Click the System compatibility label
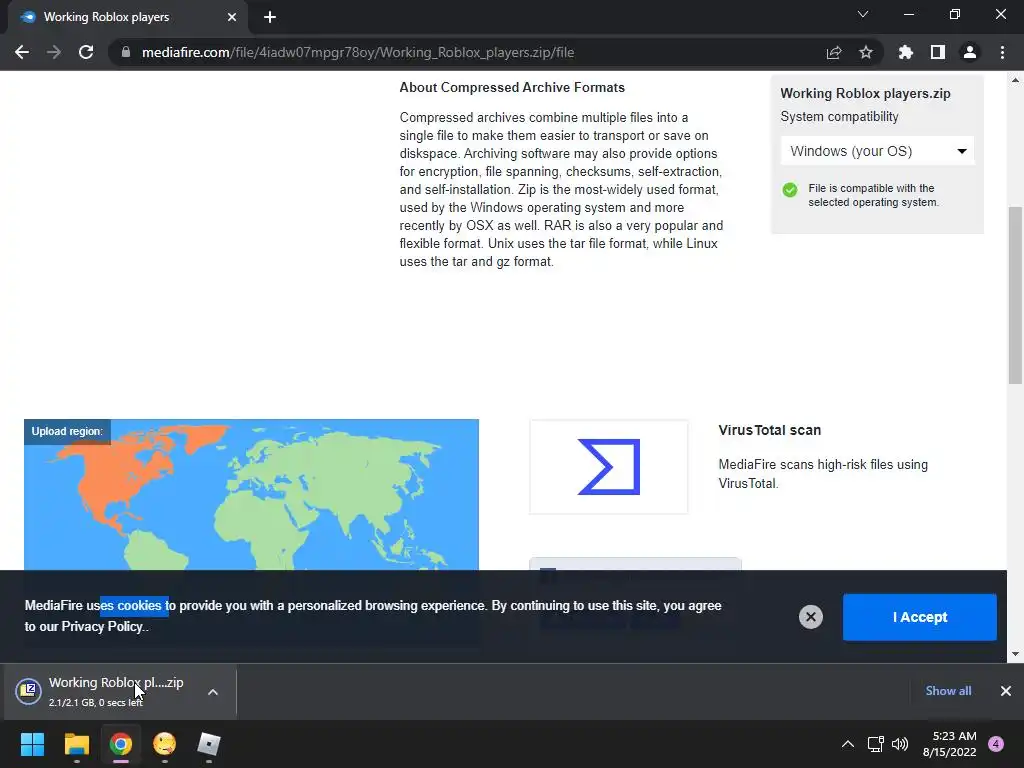 coord(839,116)
